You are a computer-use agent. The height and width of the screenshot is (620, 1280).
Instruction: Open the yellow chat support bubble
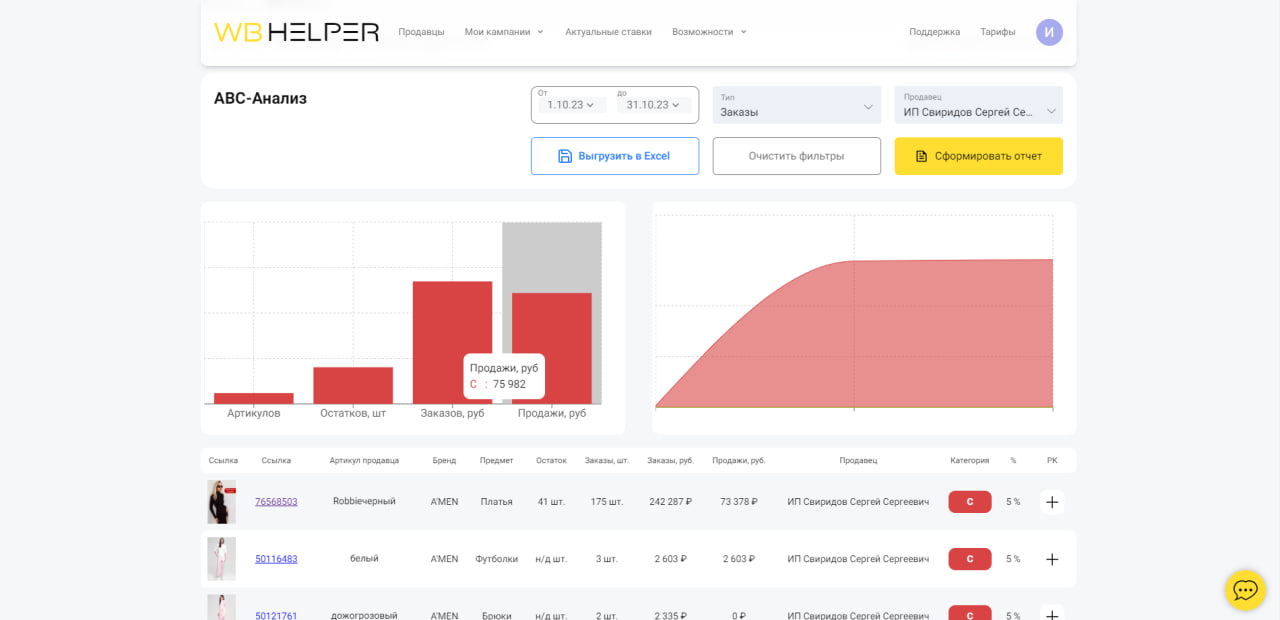coord(1245,590)
